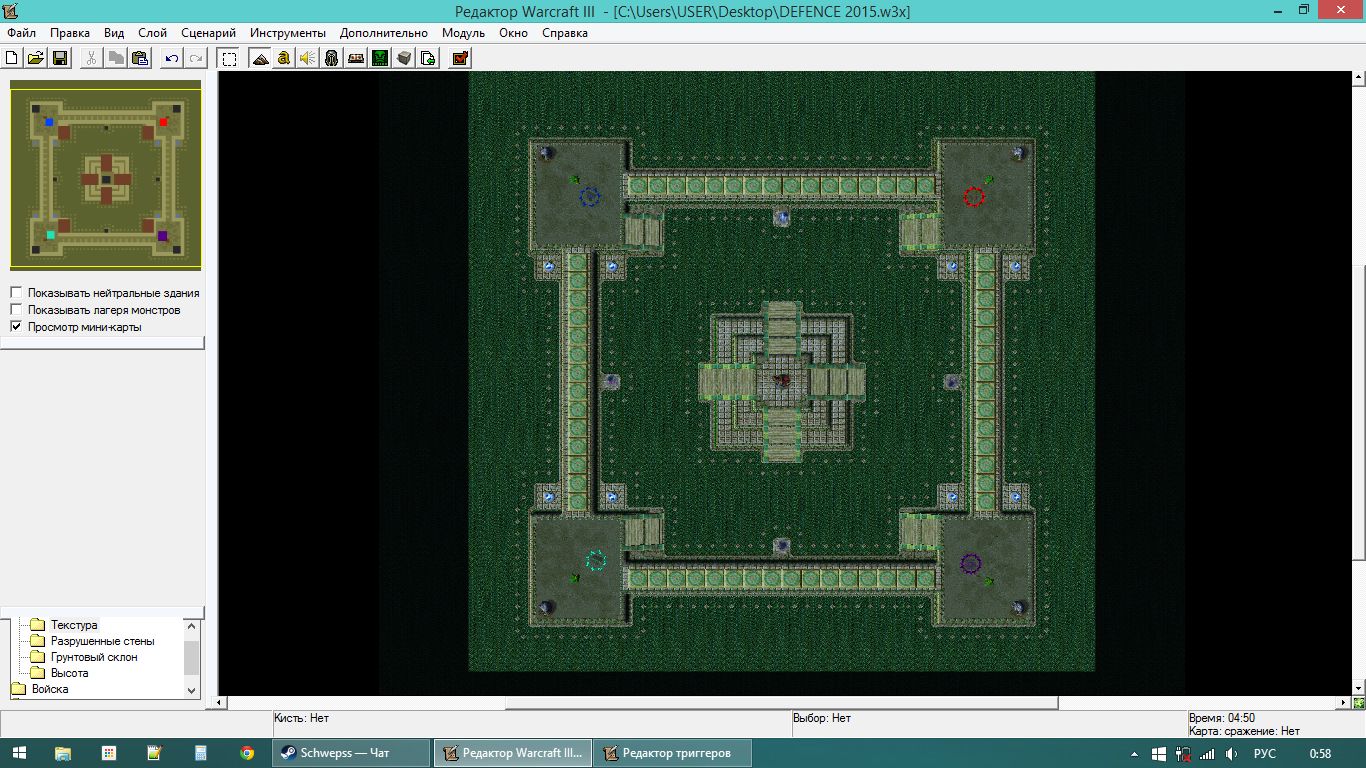Undo the last action
Screen dimensions: 1366x768
pyautogui.click(x=172, y=58)
